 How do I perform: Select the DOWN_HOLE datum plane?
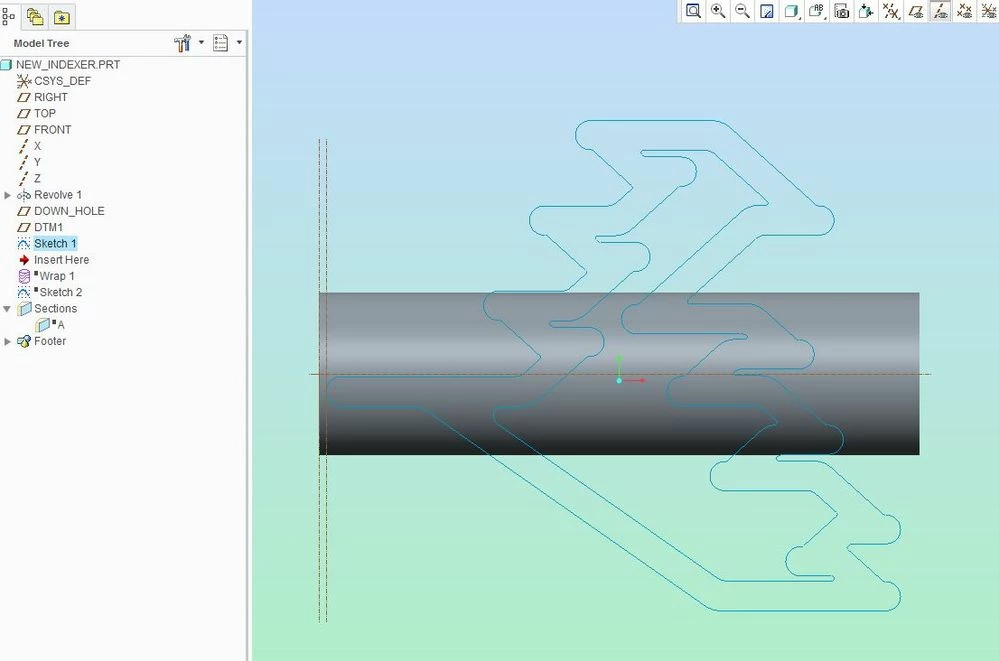click(x=69, y=211)
